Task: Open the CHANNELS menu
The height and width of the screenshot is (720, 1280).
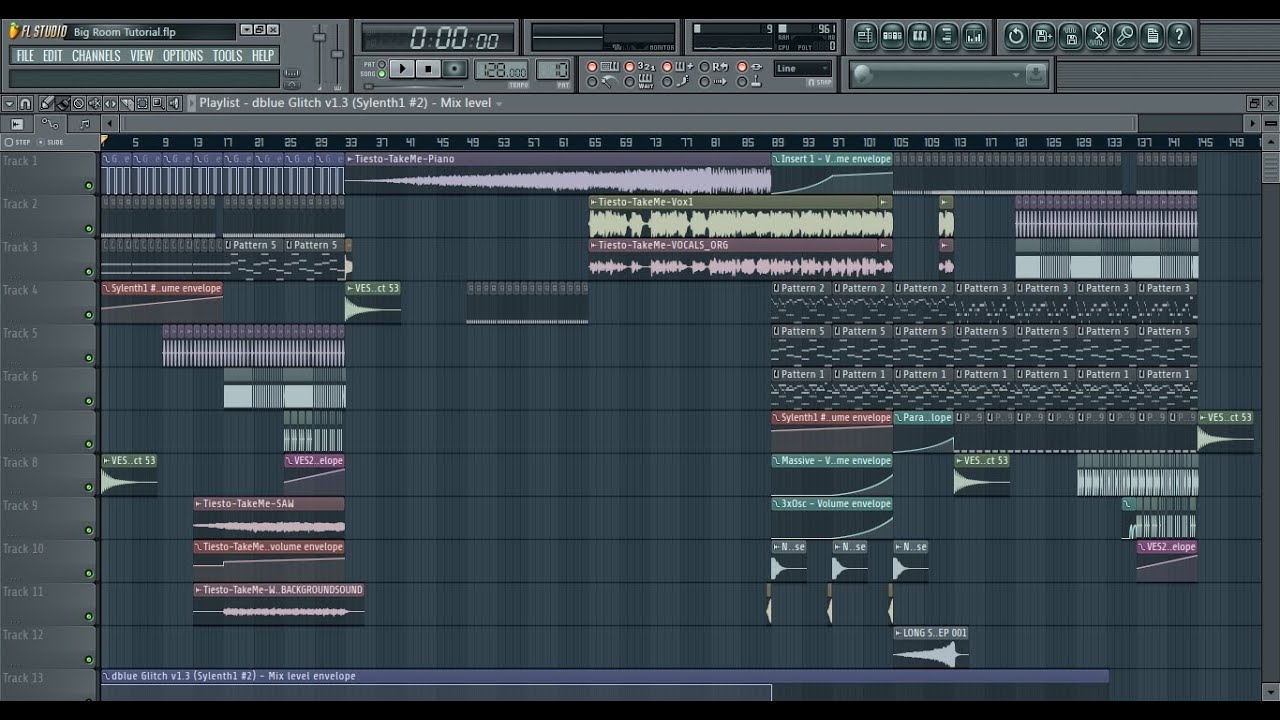Action: click(96, 56)
